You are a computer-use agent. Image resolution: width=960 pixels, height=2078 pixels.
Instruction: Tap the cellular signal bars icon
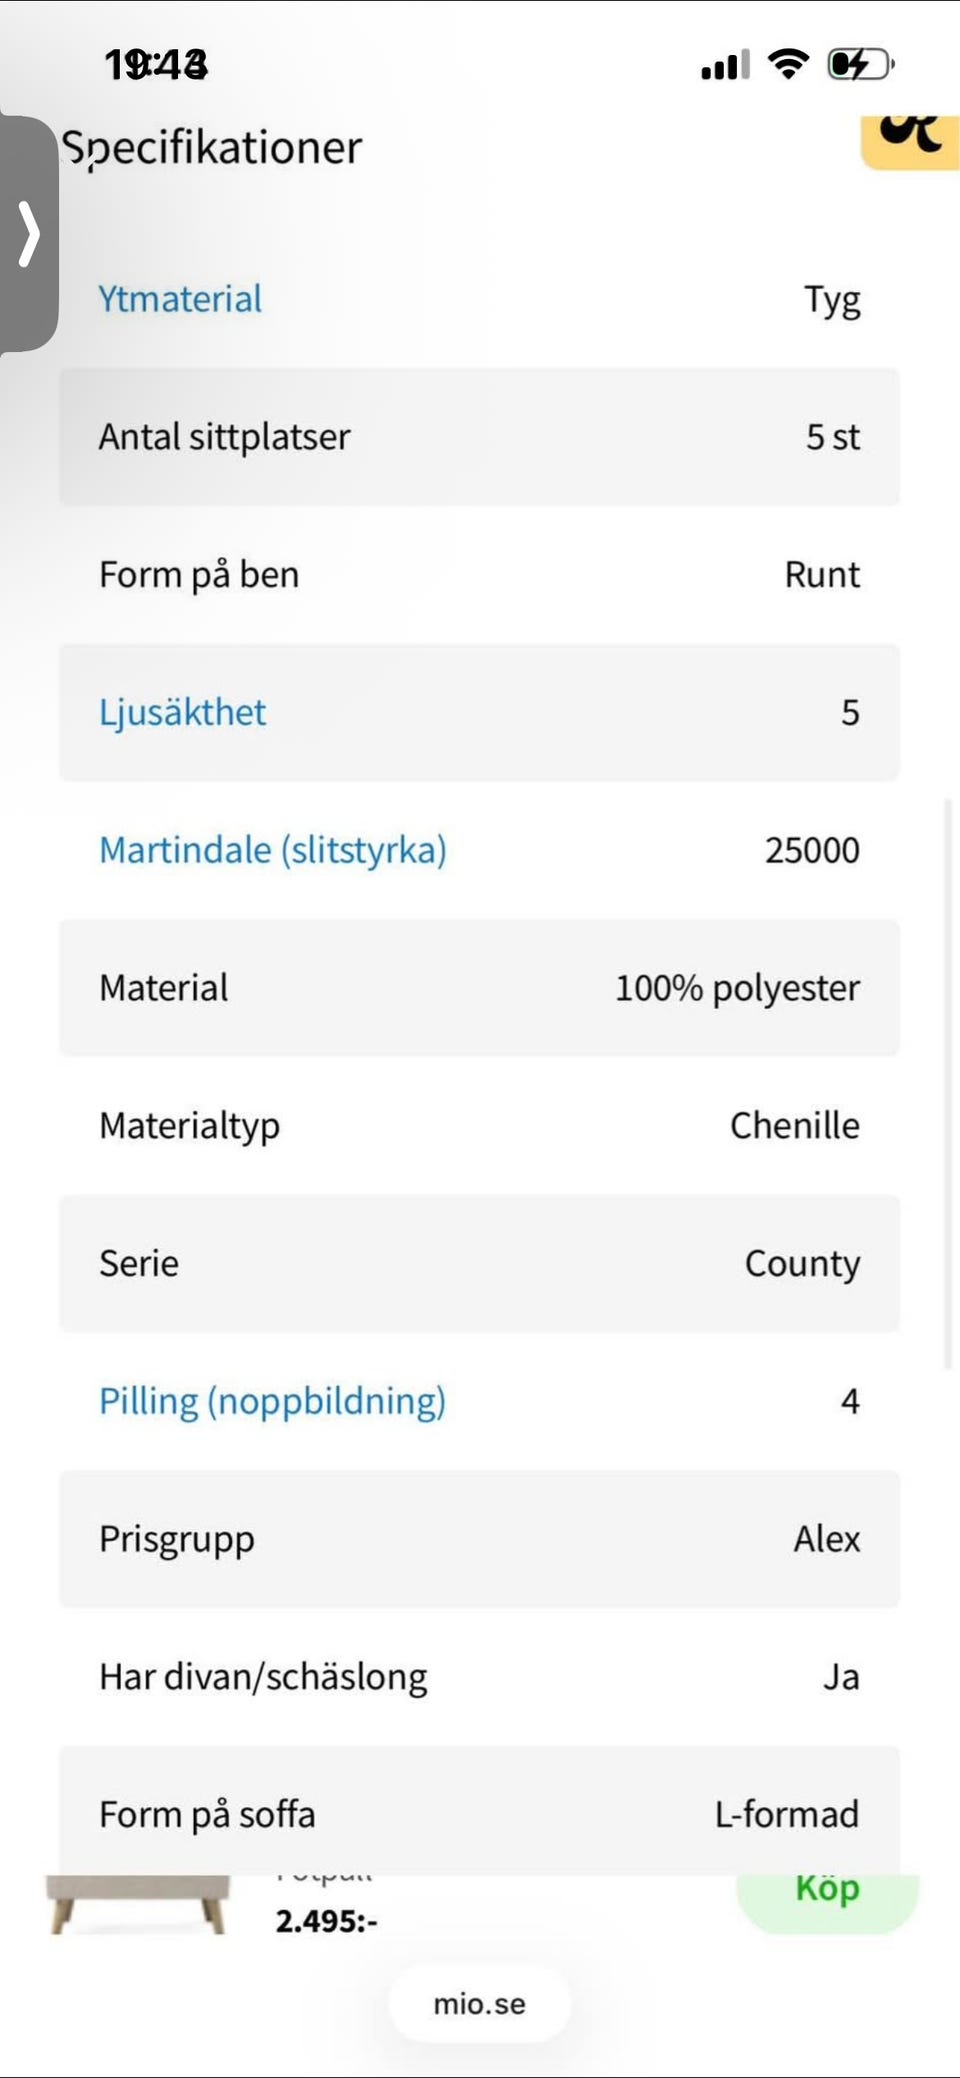click(x=725, y=66)
